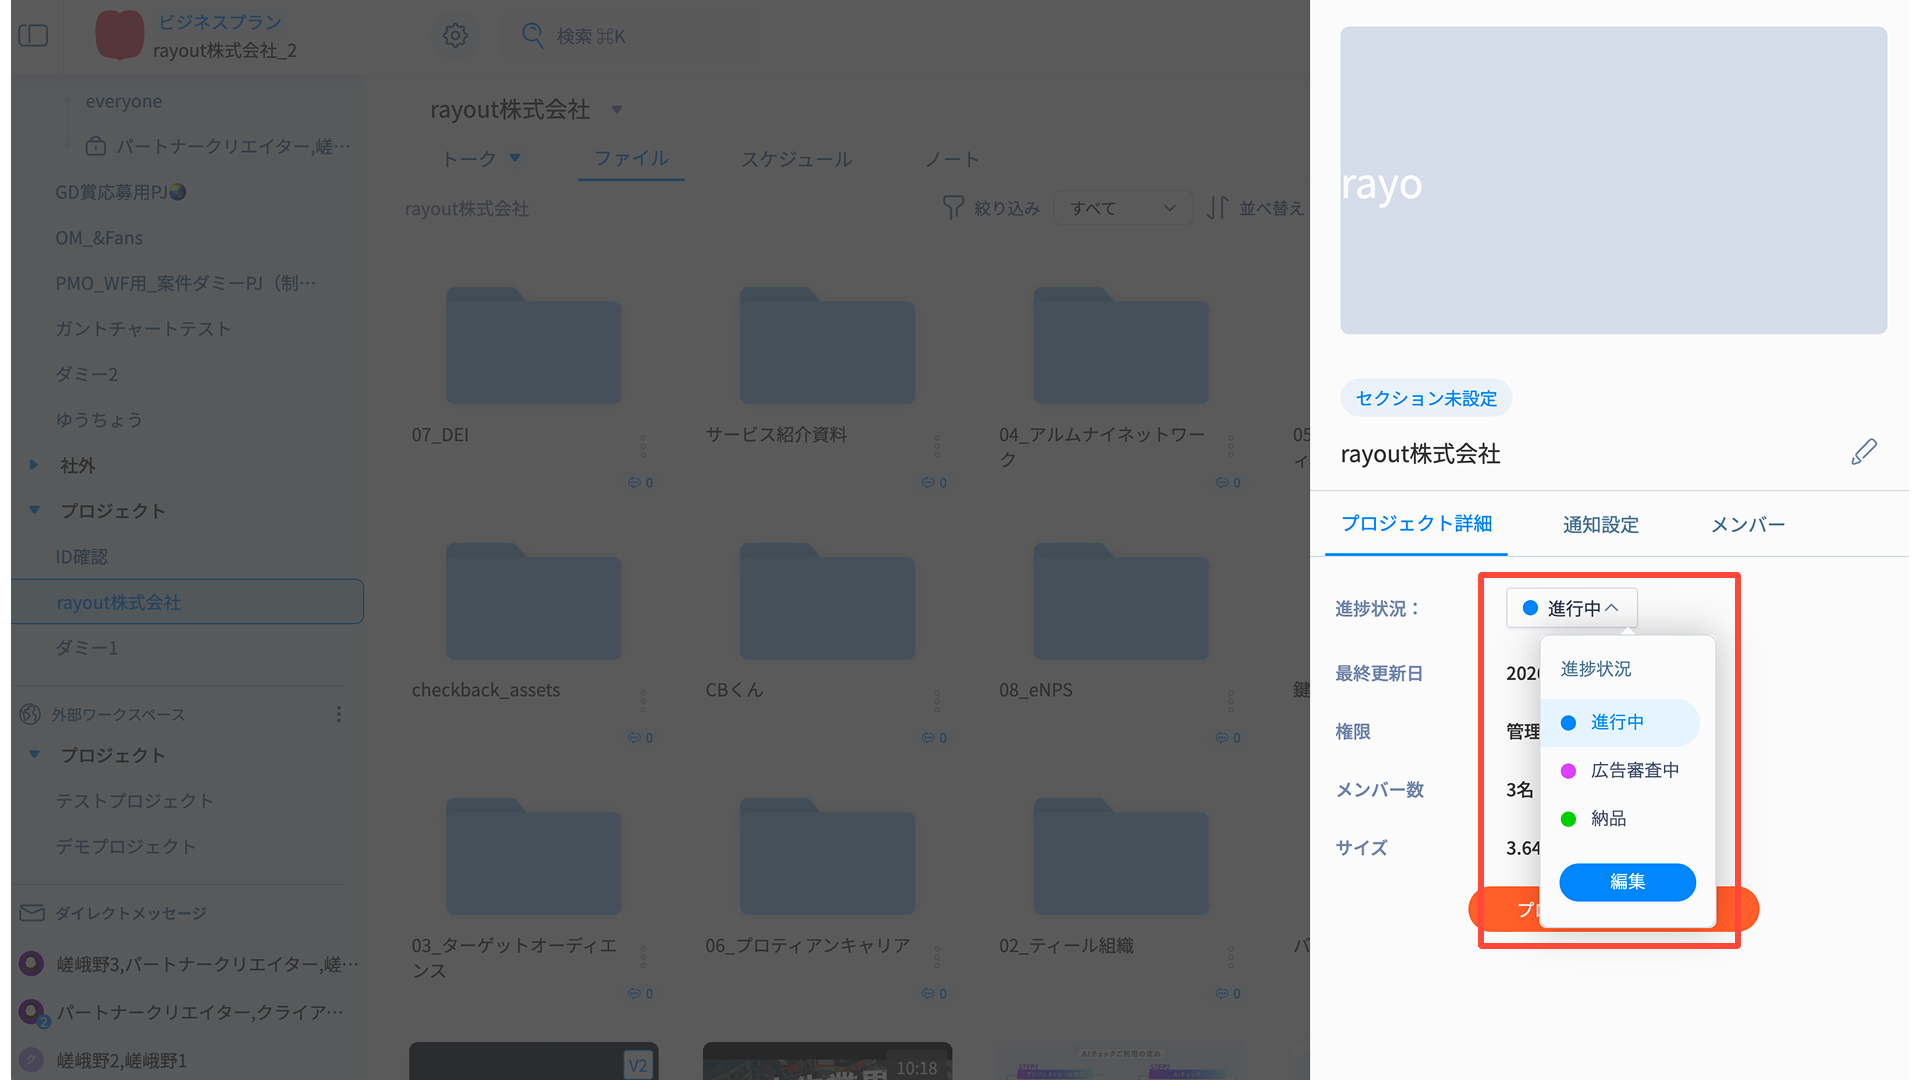Collapse the 進行中 status dropdown

pyautogui.click(x=1571, y=608)
